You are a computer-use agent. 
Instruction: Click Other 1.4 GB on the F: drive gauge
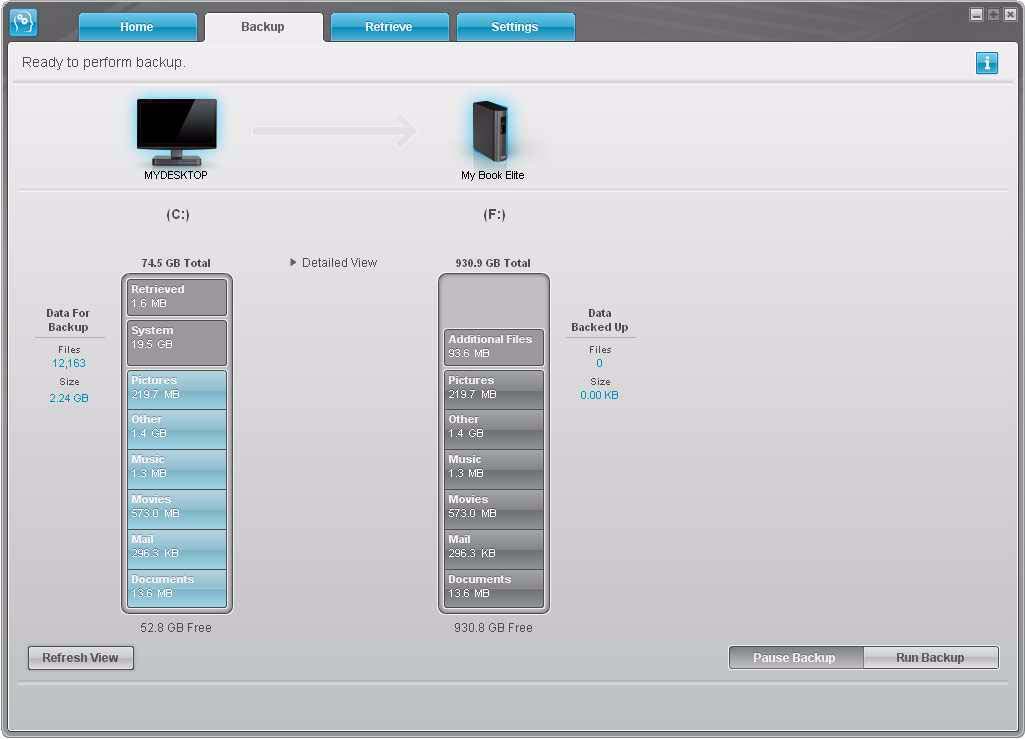(494, 430)
